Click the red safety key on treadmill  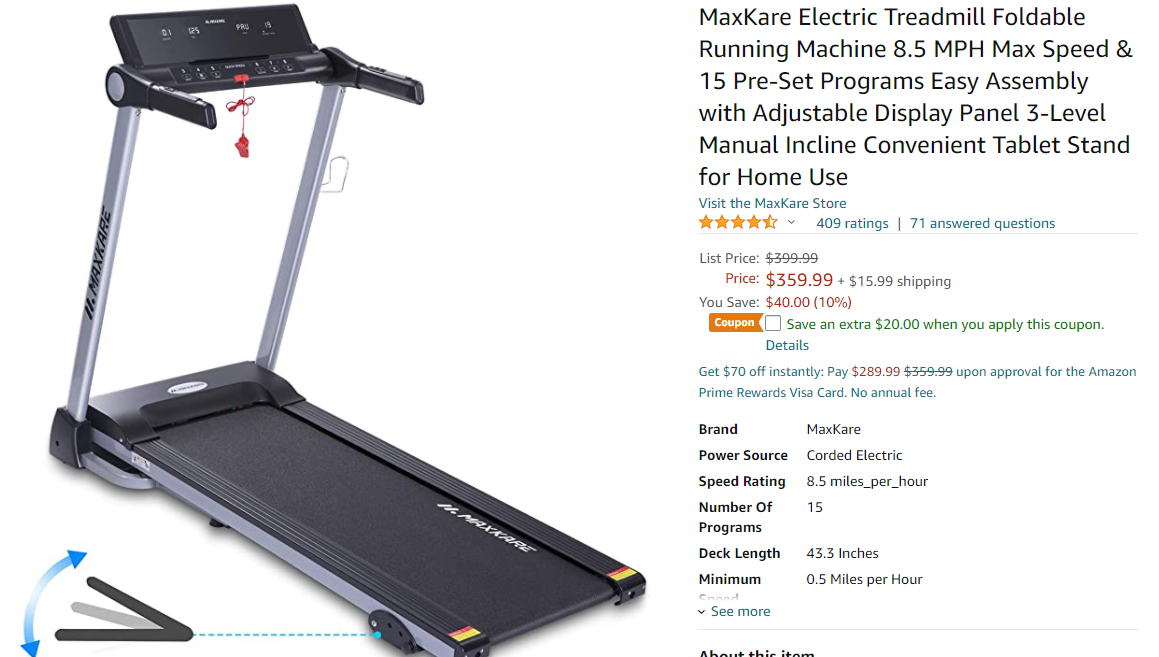pyautogui.click(x=242, y=118)
